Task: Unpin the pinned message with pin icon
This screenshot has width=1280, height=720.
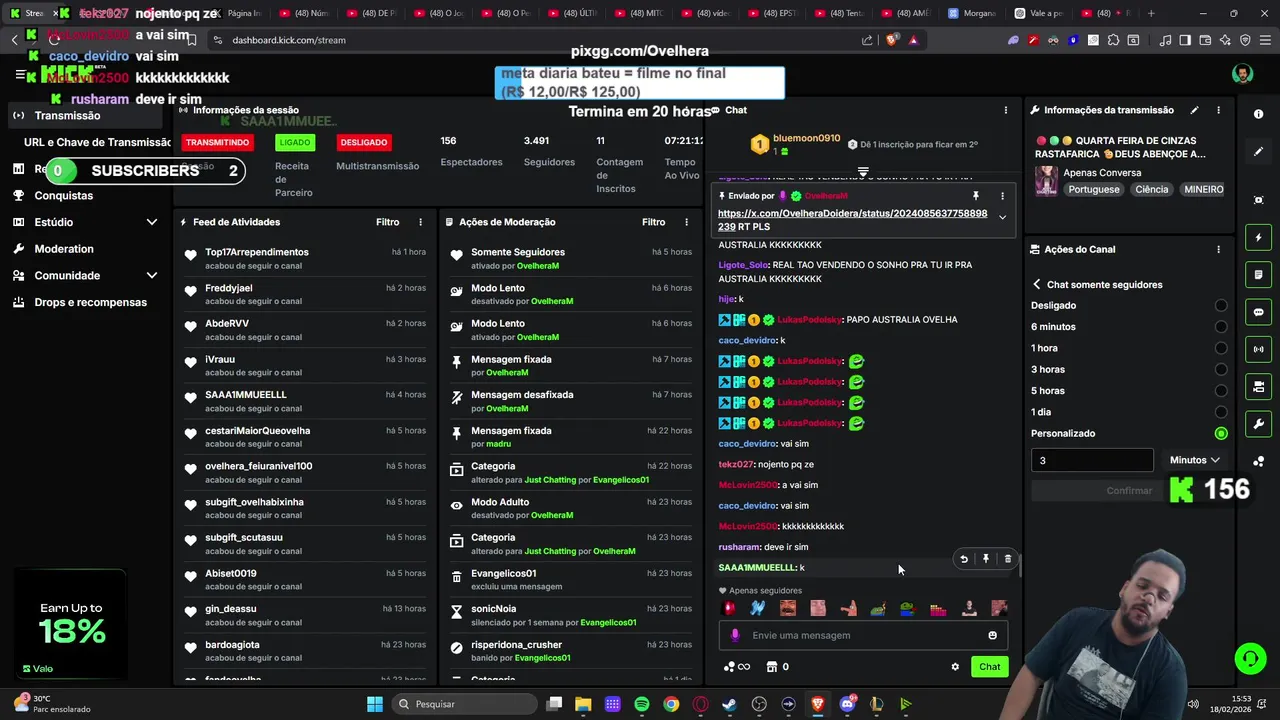Action: (x=975, y=196)
